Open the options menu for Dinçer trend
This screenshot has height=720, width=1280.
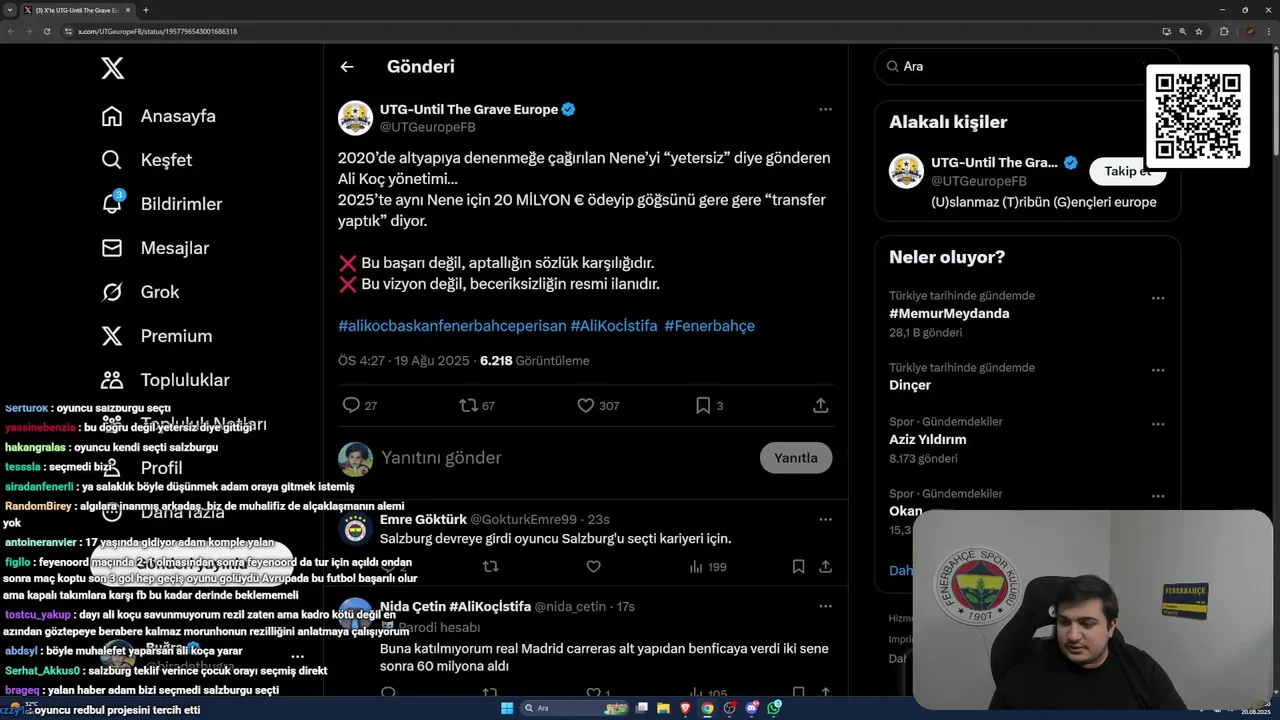point(1158,370)
